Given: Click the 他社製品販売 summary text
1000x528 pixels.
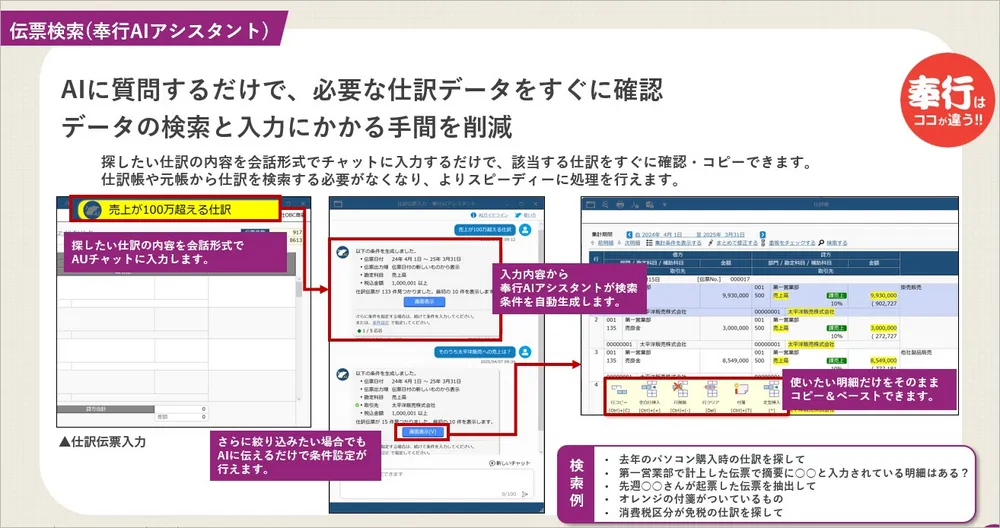Looking at the screenshot, I should coord(916,352).
